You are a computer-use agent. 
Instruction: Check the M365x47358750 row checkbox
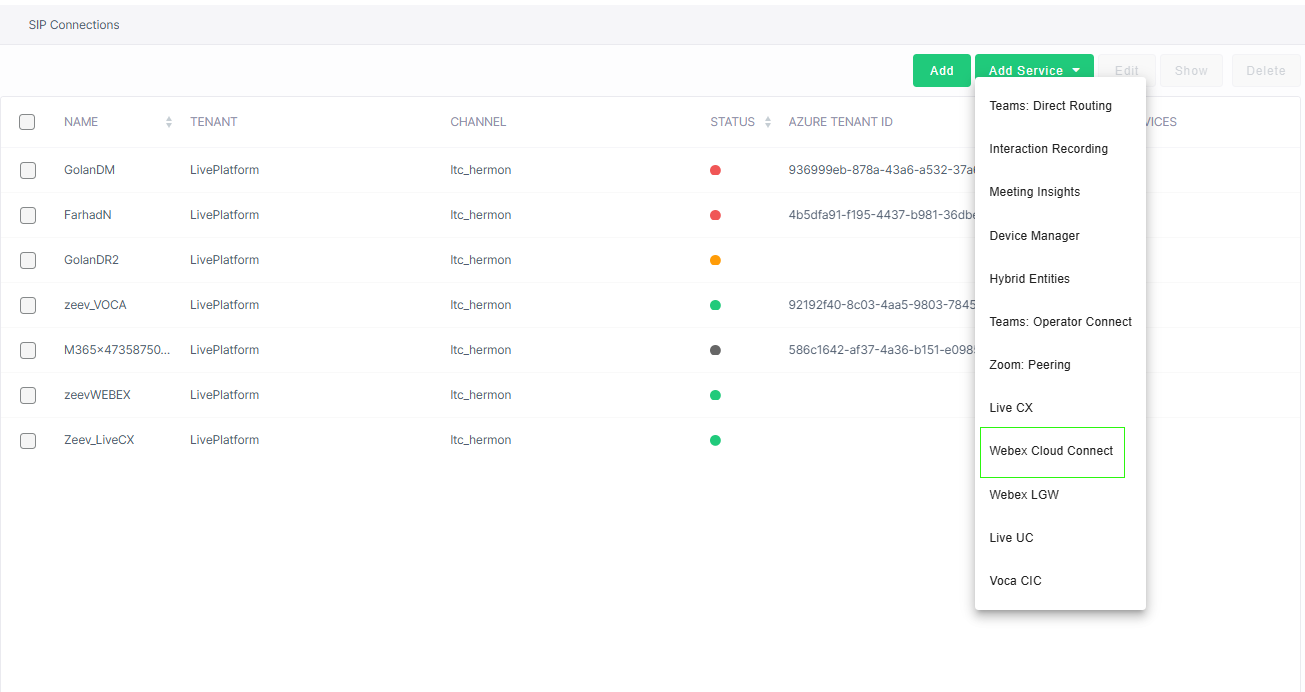point(28,350)
